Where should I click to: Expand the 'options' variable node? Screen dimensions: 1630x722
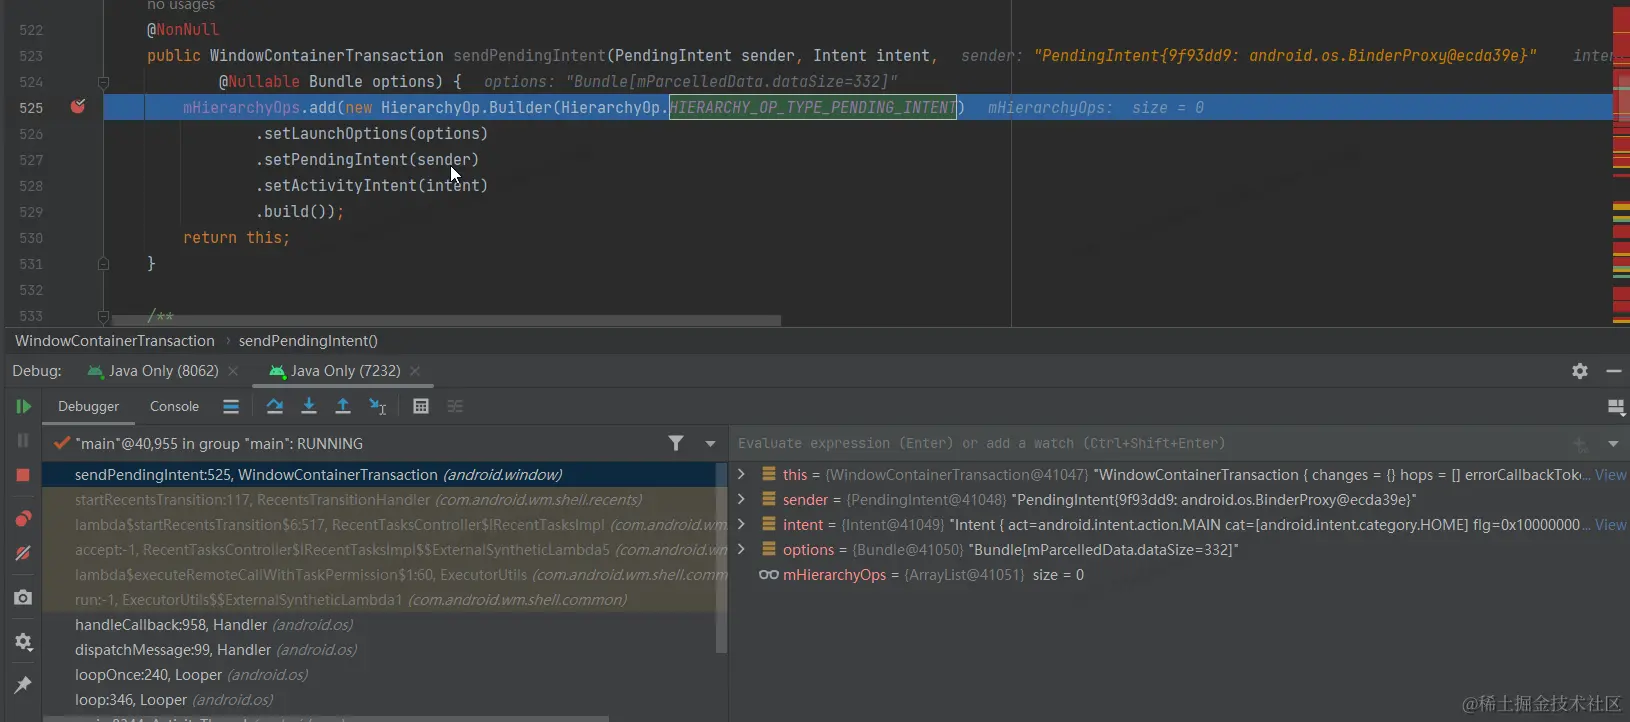tap(741, 549)
